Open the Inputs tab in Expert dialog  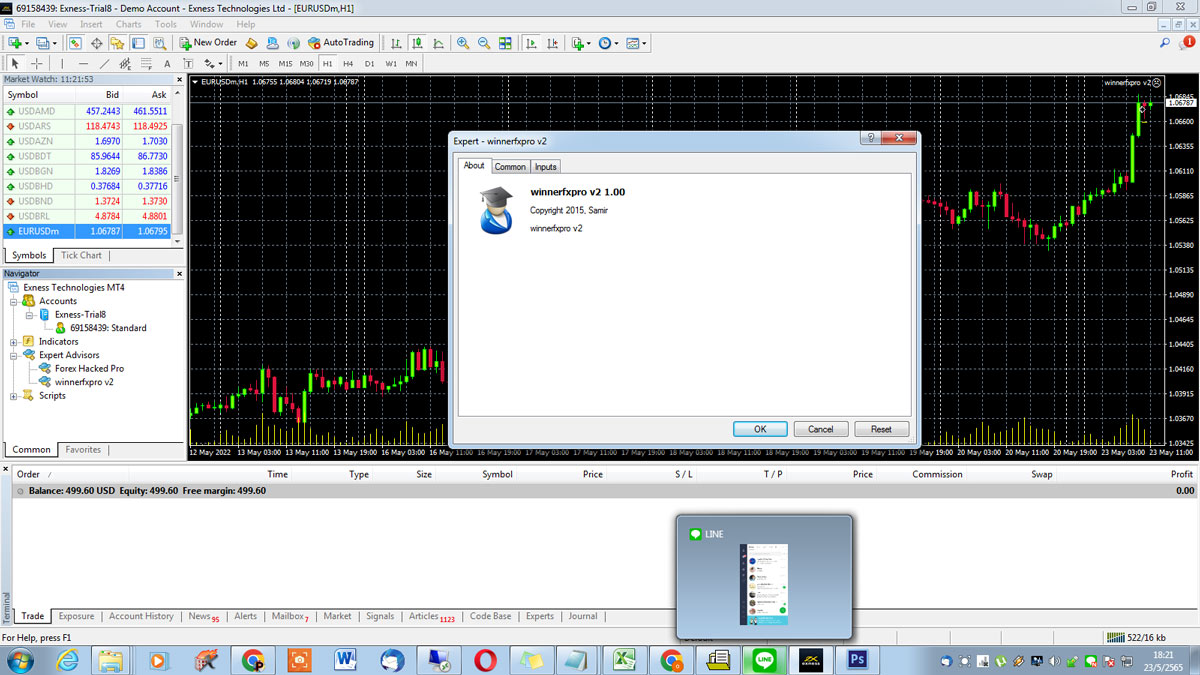click(545, 167)
